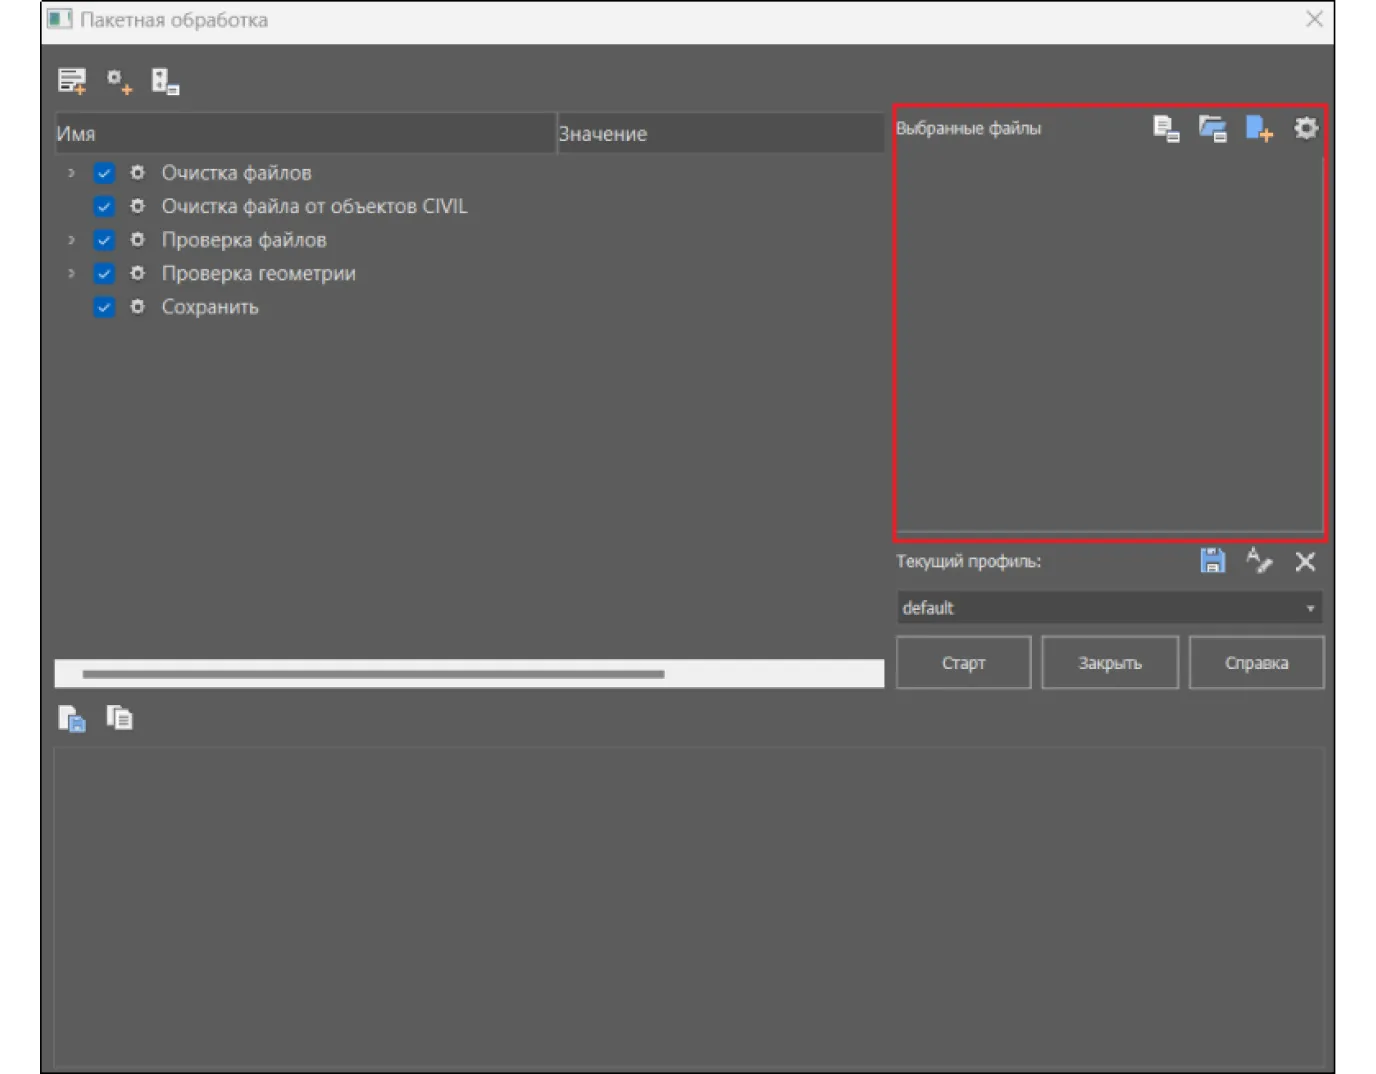Expand the Очистка файлов tree node
The height and width of the screenshot is (1074, 1376).
click(71, 173)
